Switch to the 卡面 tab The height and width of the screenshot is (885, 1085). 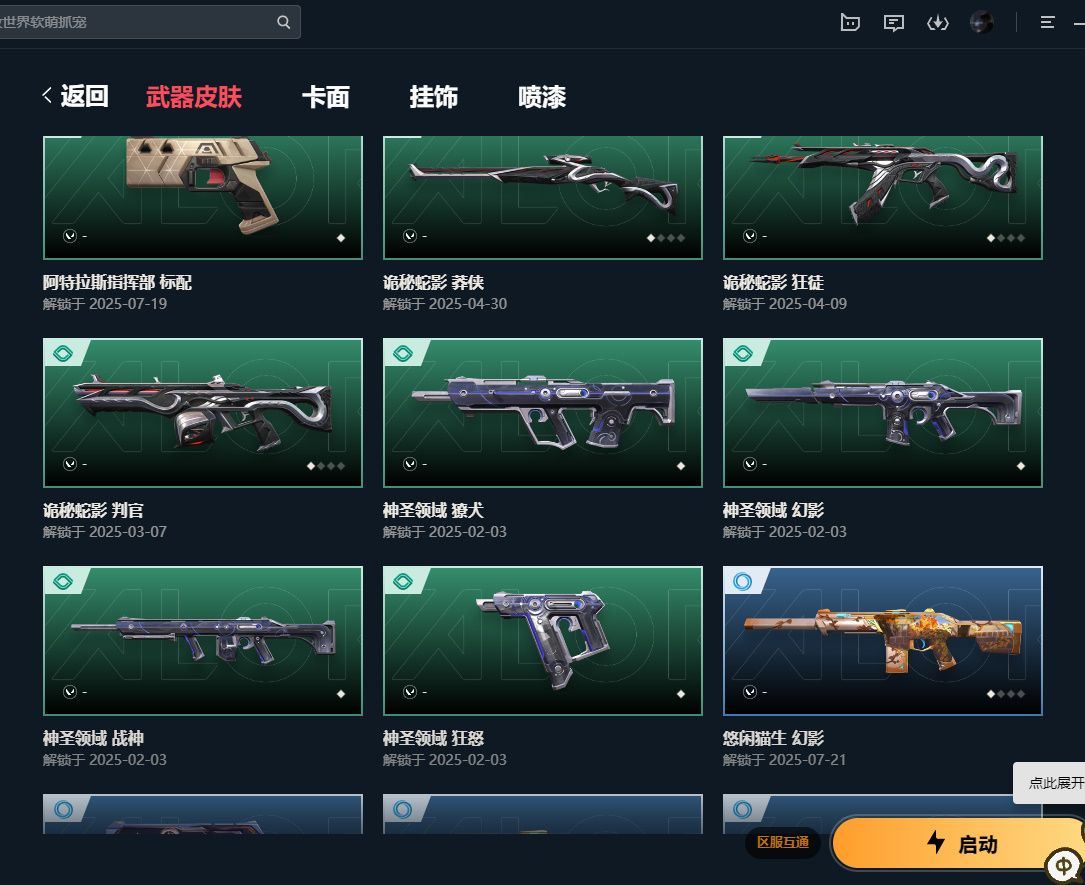pos(326,97)
